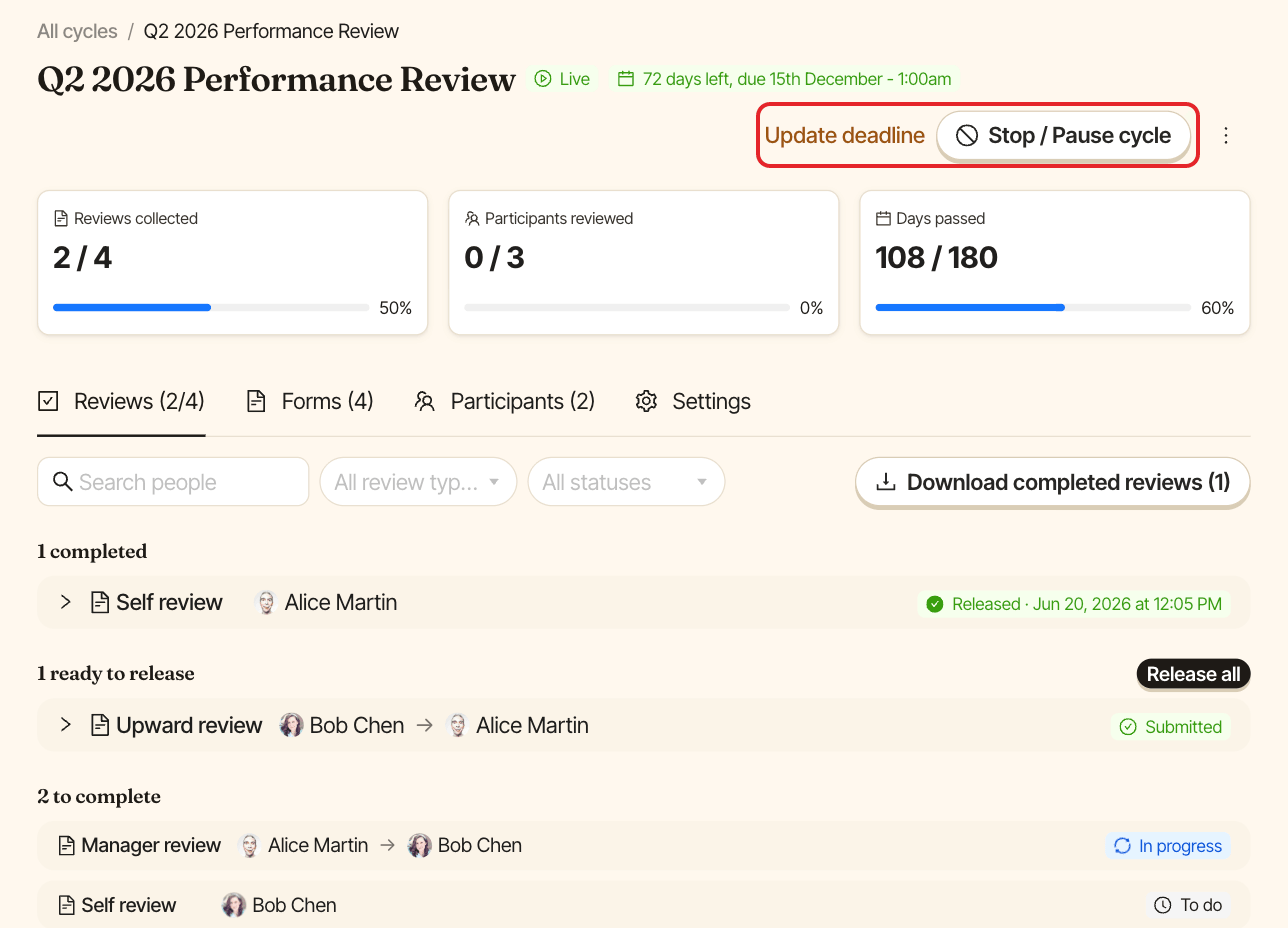
Task: Click the clock icon on To do badge
Action: pos(1163,905)
